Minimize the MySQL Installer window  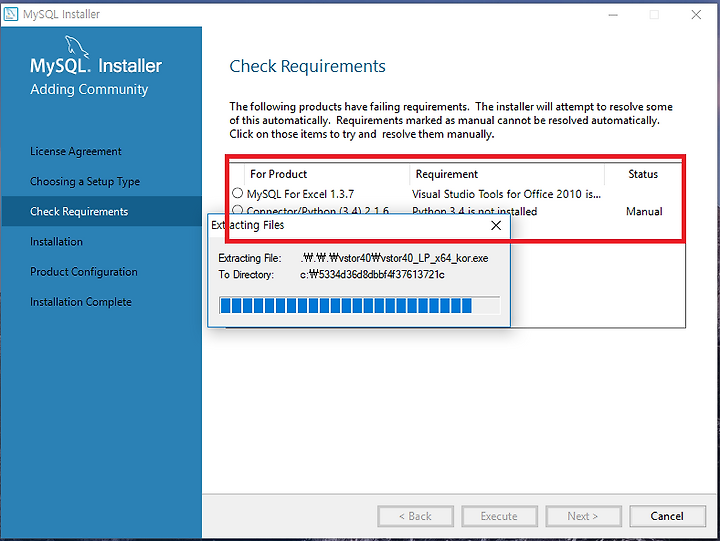click(613, 15)
